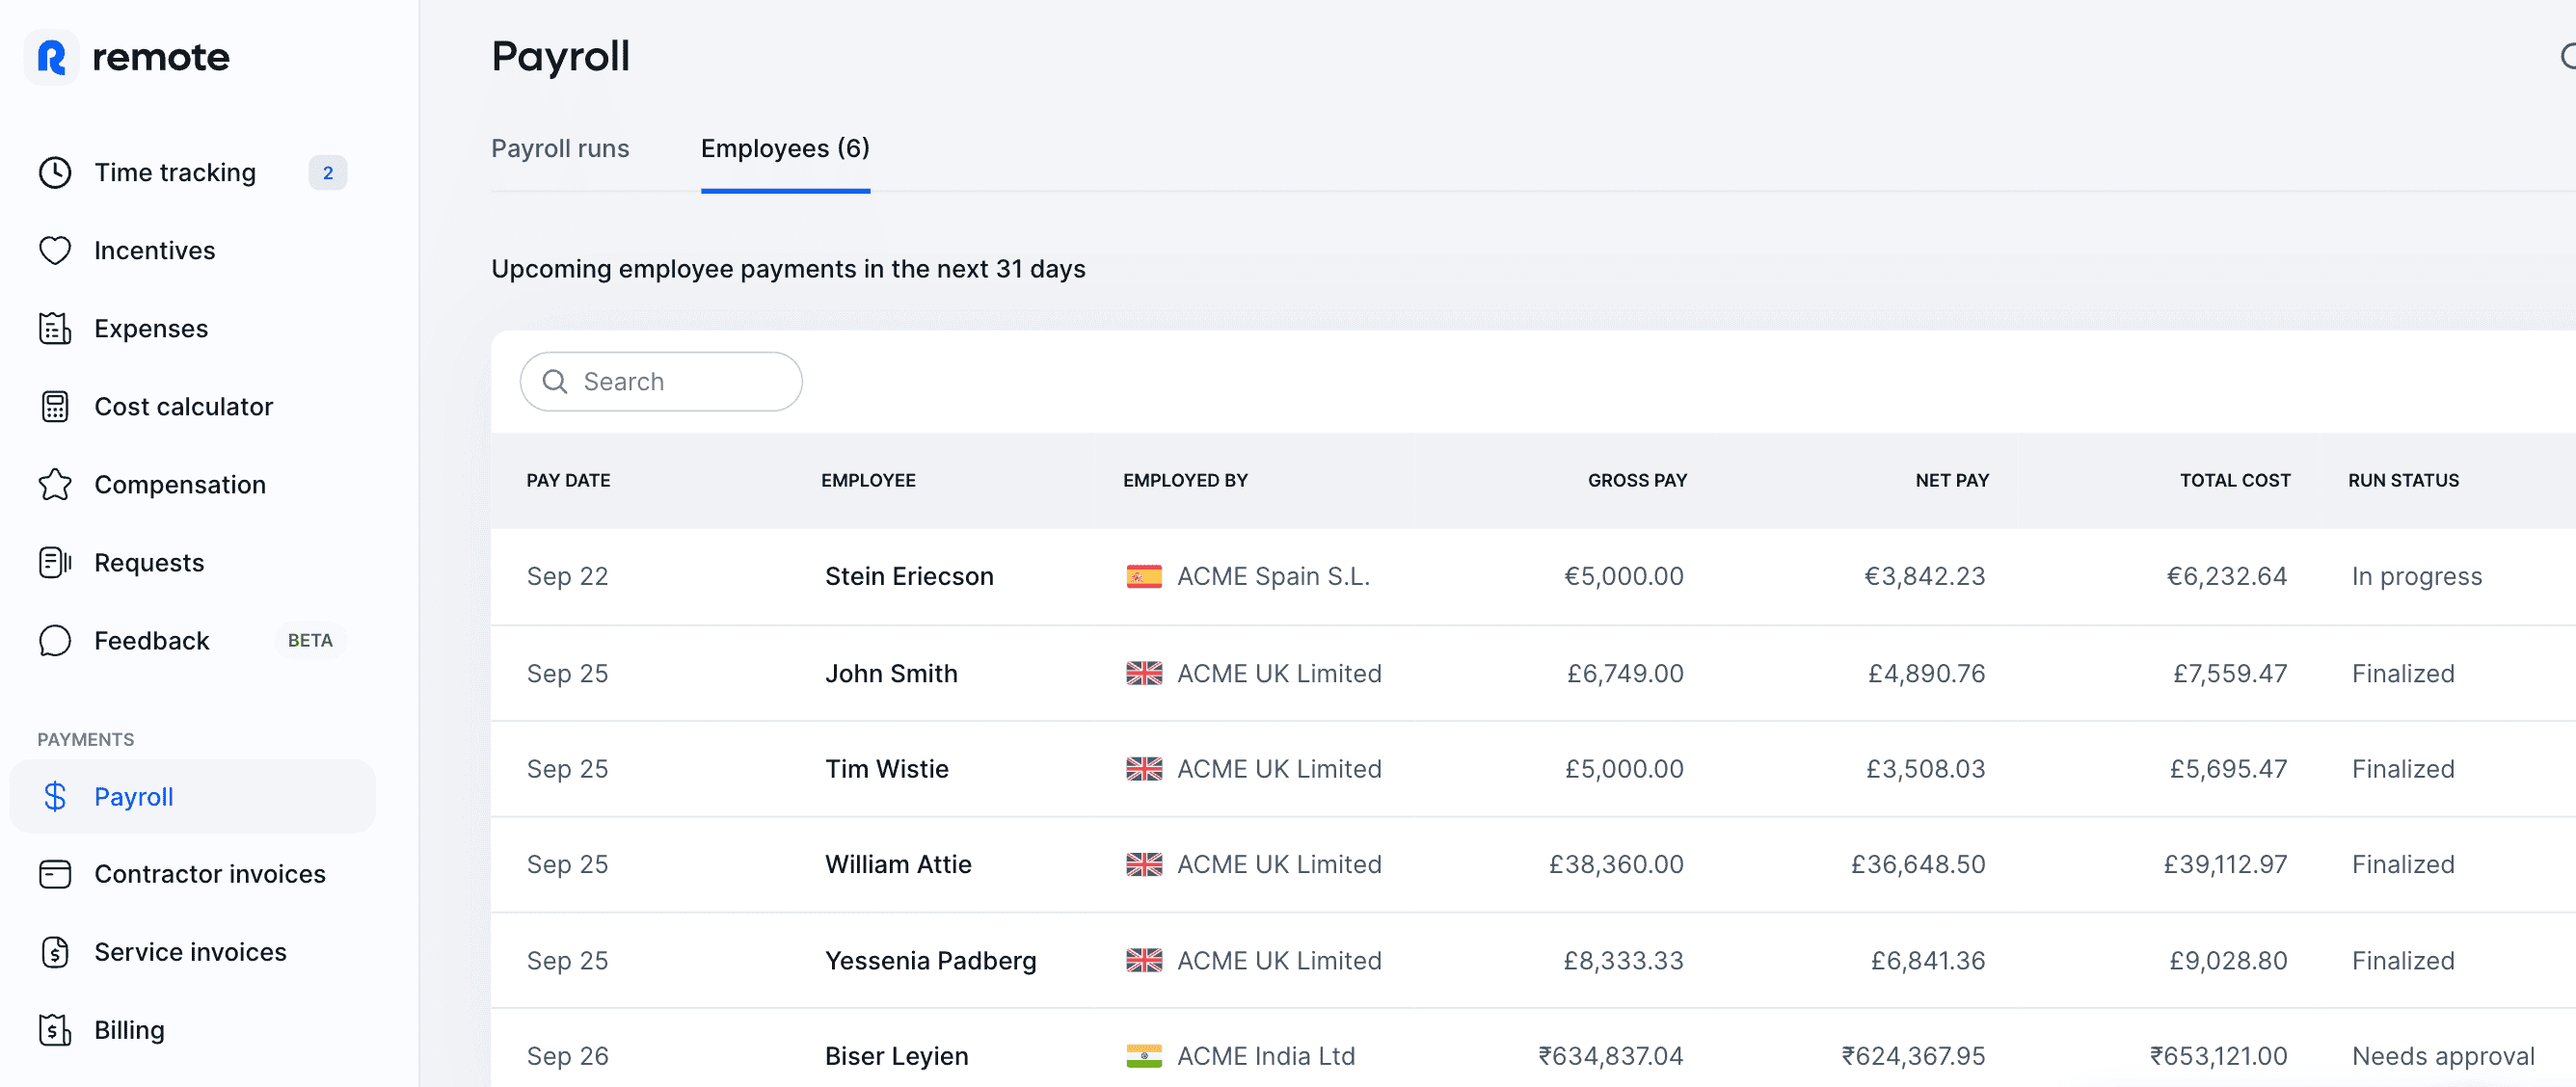Click the GROSS PAY column header
This screenshot has height=1087, width=2576.
(1637, 480)
